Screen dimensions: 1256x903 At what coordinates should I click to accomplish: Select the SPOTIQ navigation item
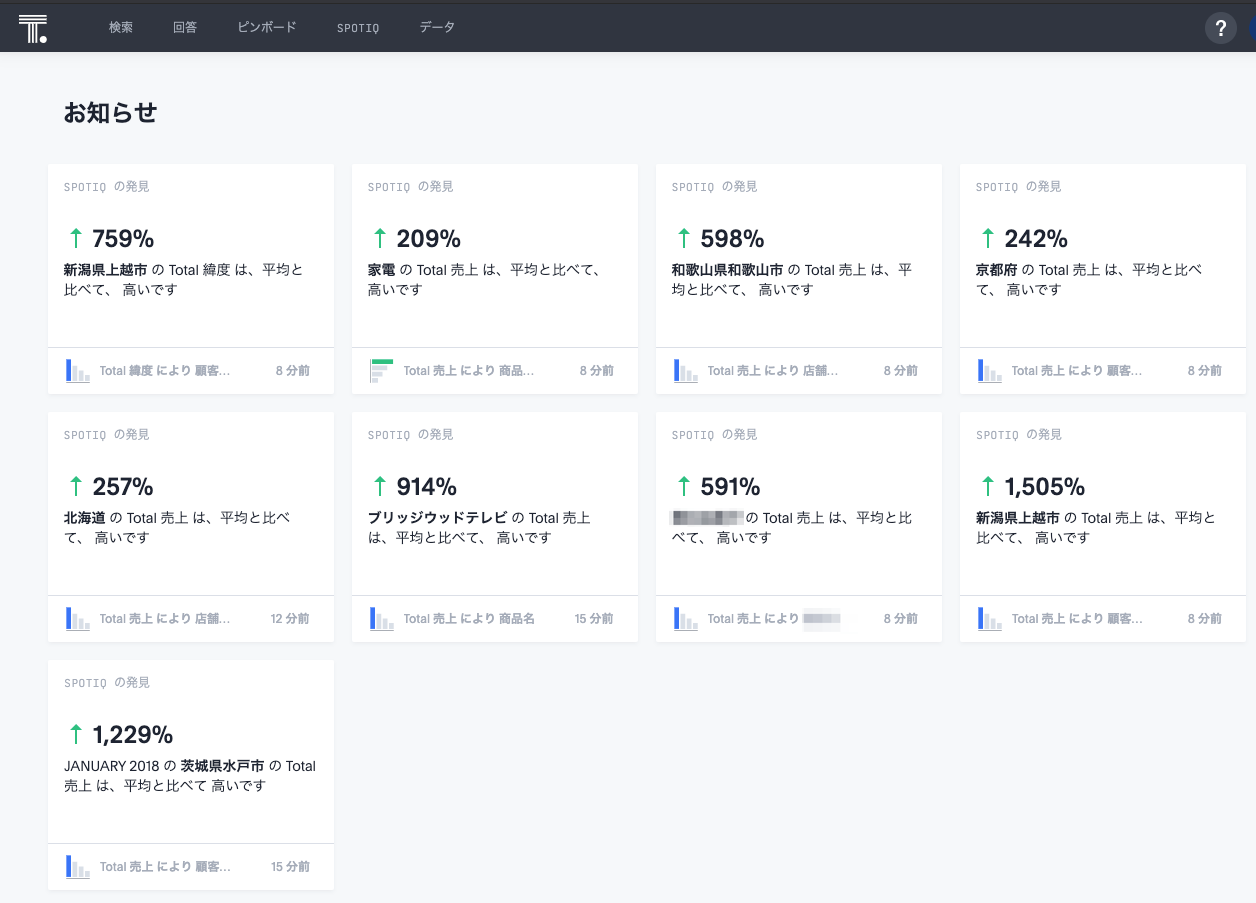[x=358, y=28]
